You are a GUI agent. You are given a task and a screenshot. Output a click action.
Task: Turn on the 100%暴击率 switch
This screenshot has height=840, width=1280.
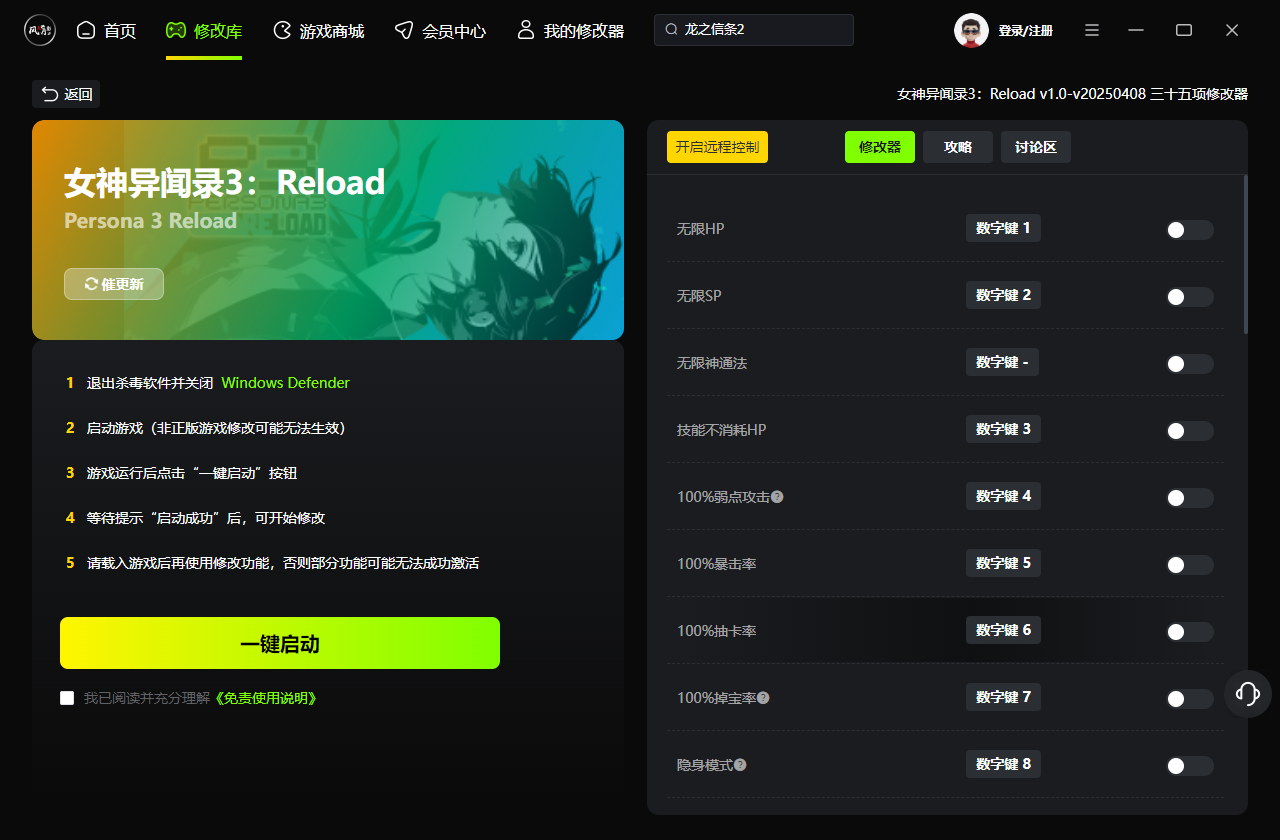point(1190,565)
